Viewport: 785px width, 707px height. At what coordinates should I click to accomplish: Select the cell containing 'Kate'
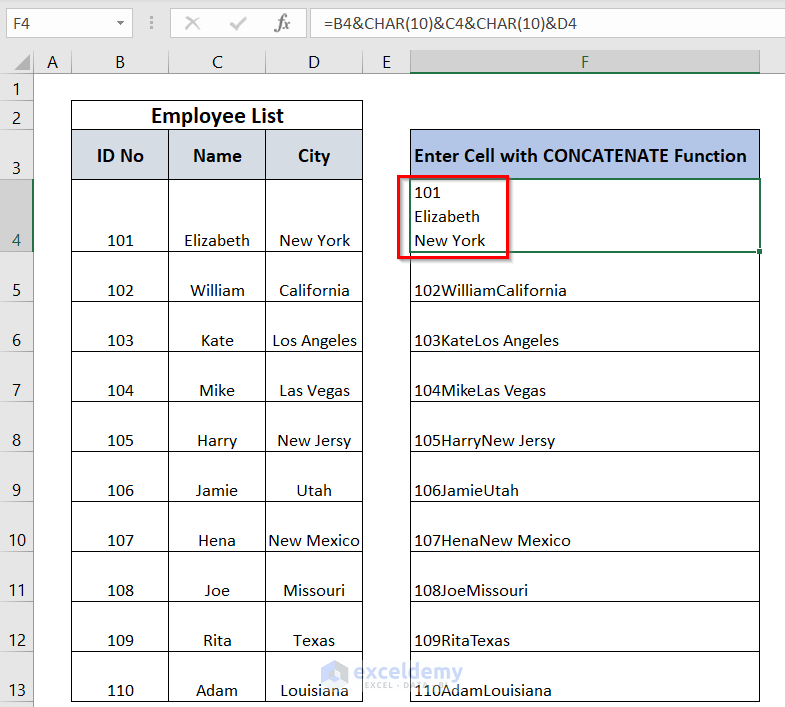click(x=217, y=327)
